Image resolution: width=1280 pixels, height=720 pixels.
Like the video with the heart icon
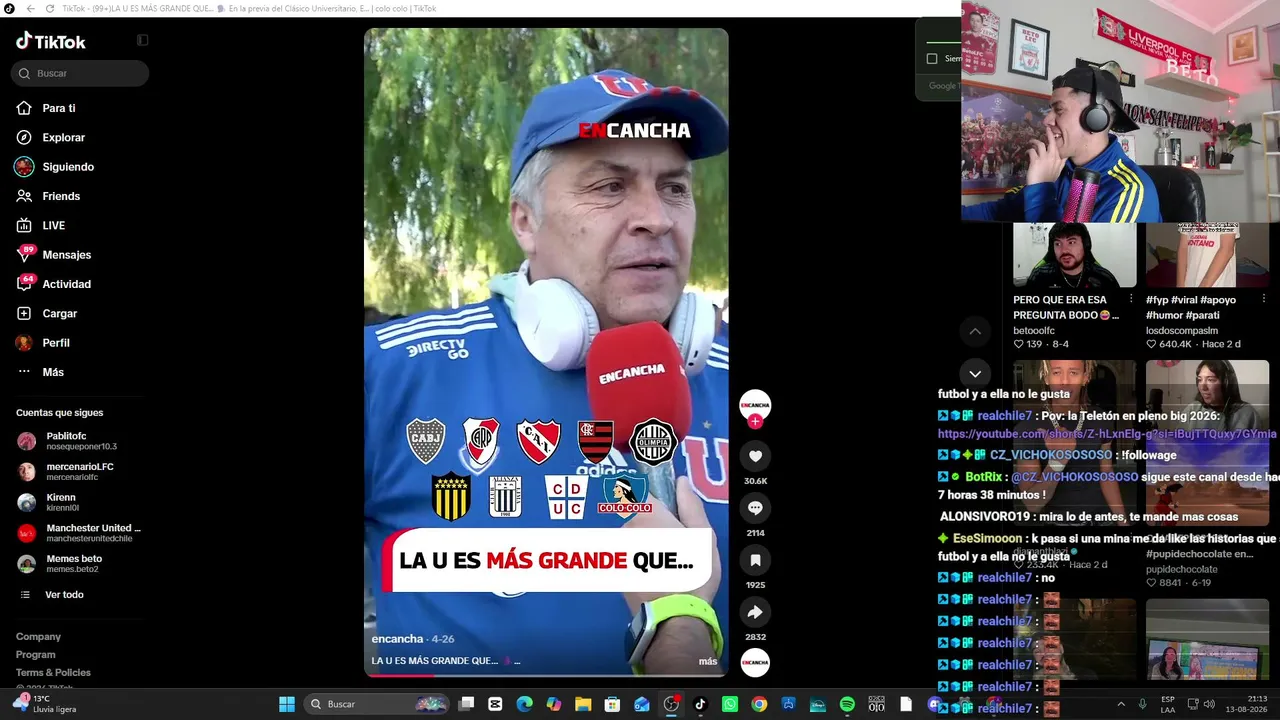pos(755,456)
